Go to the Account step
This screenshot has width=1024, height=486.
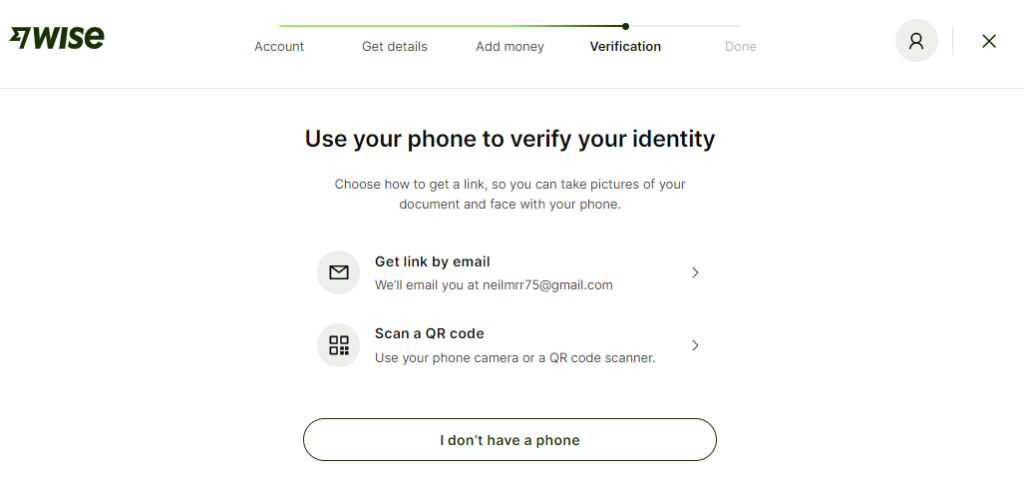[279, 46]
